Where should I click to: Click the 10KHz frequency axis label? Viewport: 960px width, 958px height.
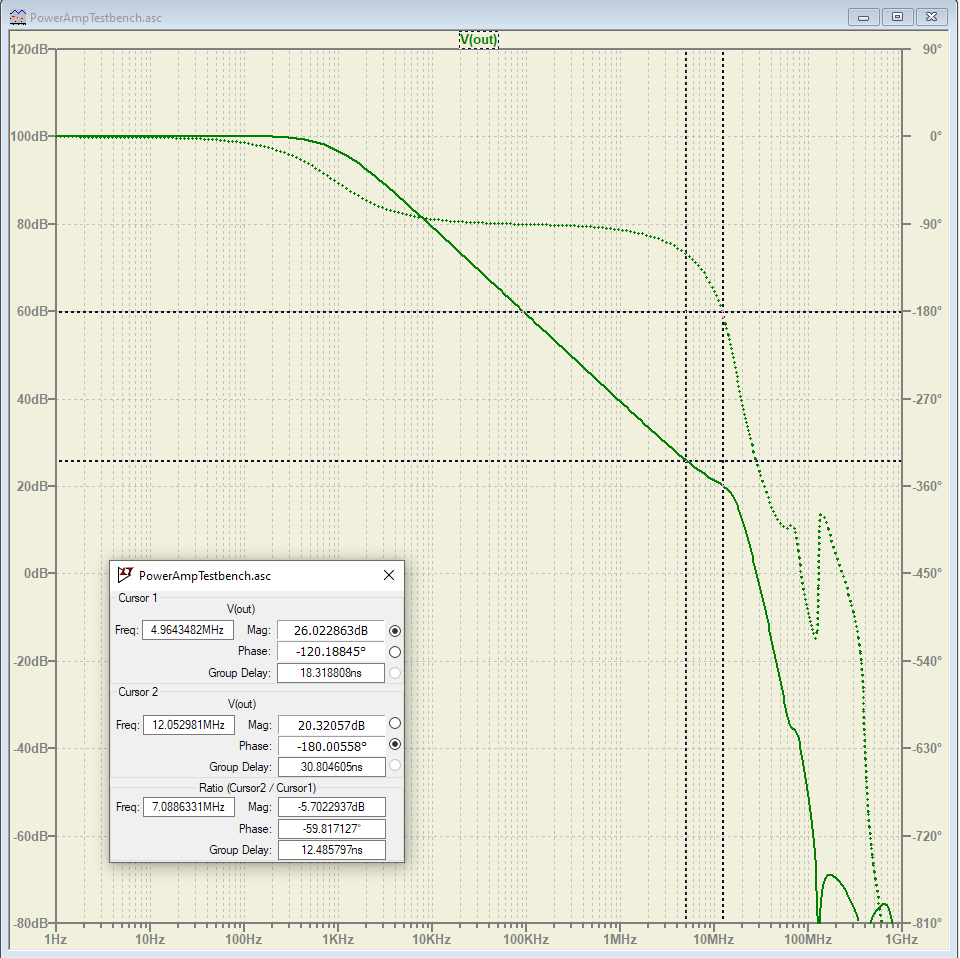point(432,940)
